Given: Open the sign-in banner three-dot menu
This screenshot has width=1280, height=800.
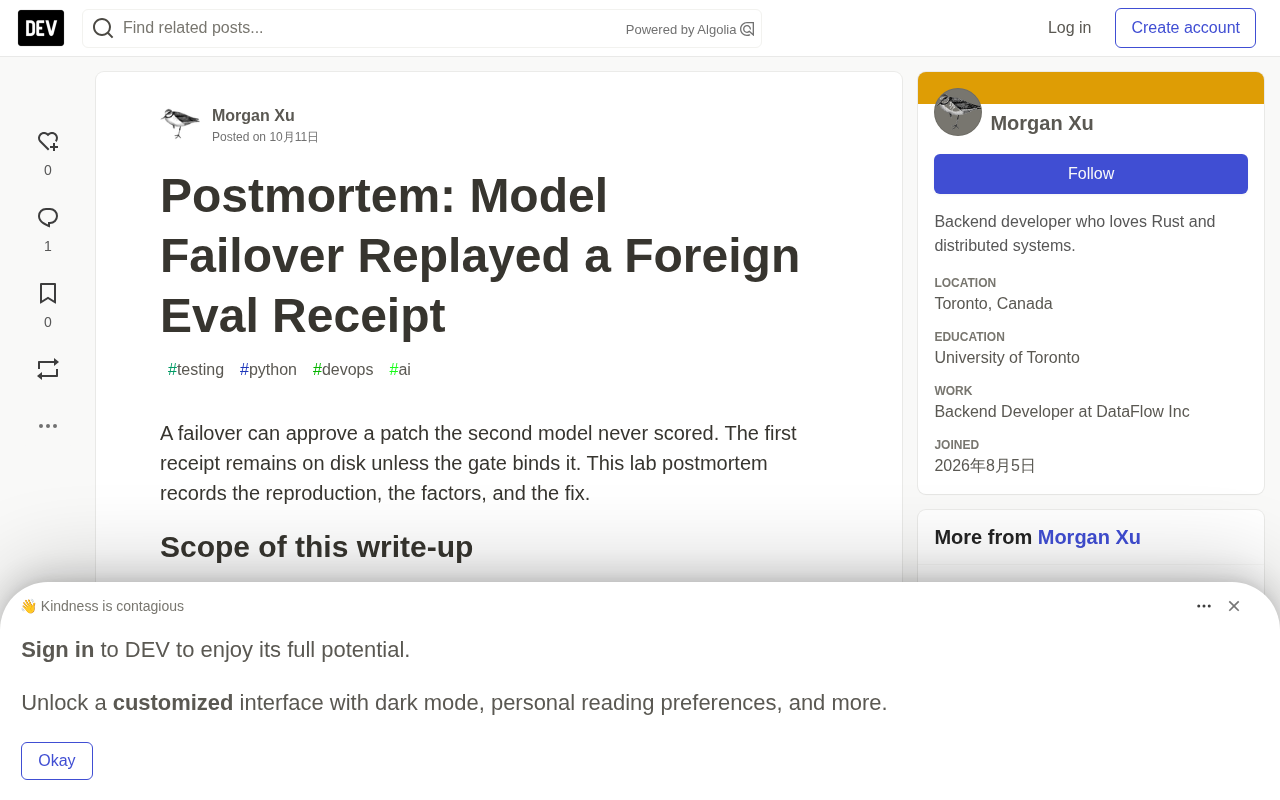Looking at the screenshot, I should (1204, 606).
